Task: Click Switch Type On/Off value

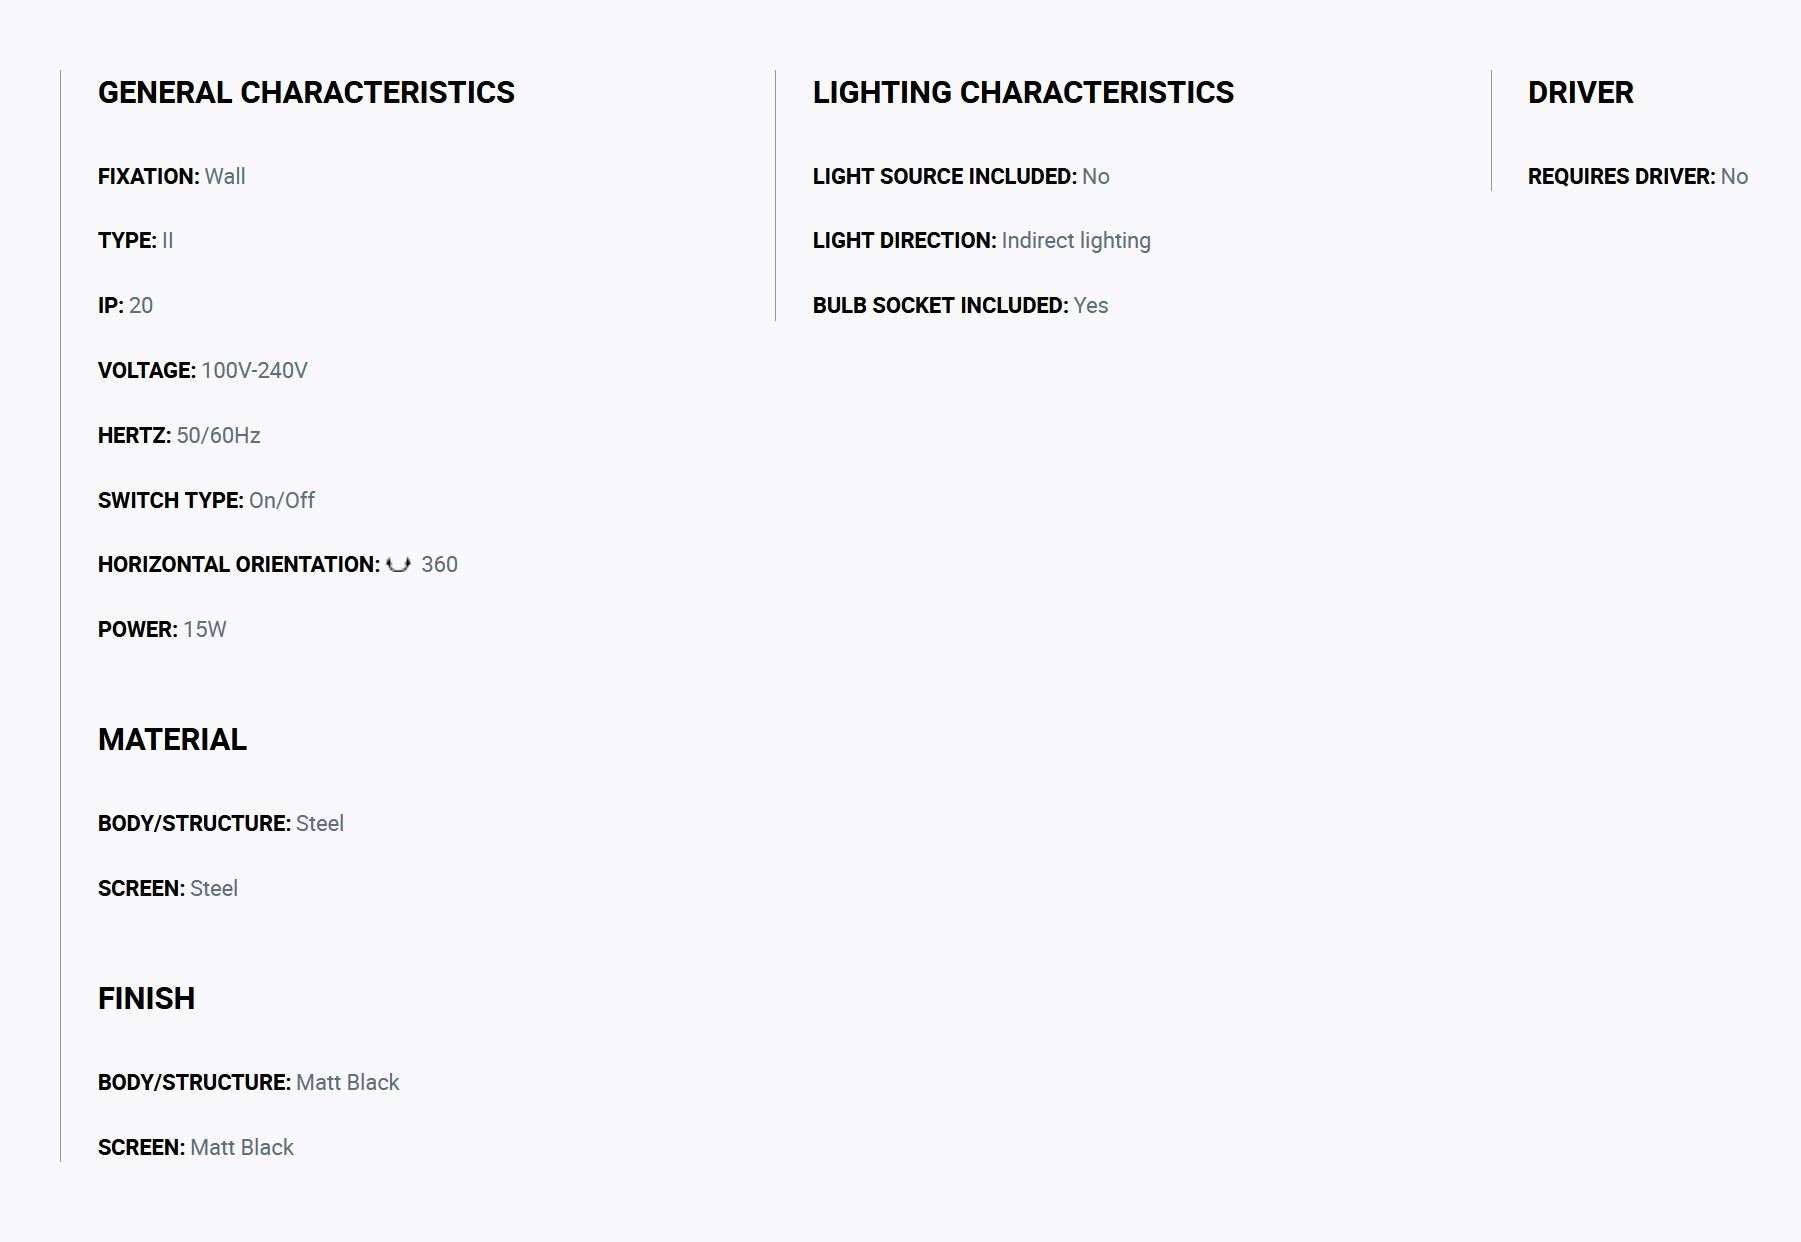Action: coord(282,501)
